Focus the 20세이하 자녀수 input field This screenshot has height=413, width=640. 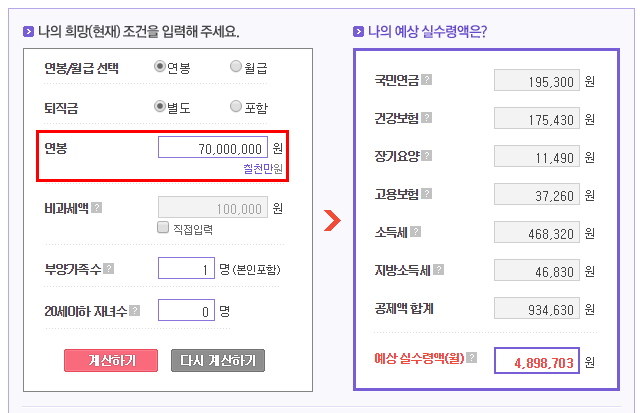coord(187,310)
